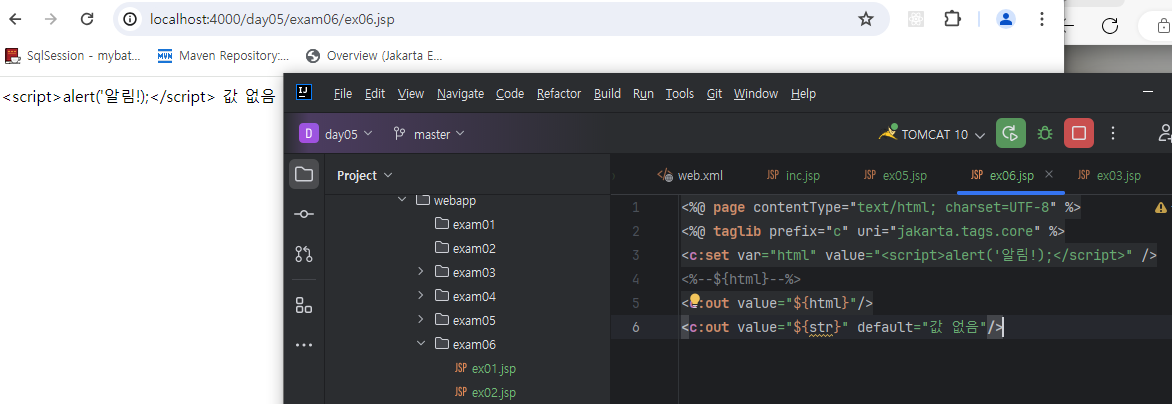Viewport: 1172px width, 404px height.
Task: Open the Window menu
Action: [x=756, y=93]
